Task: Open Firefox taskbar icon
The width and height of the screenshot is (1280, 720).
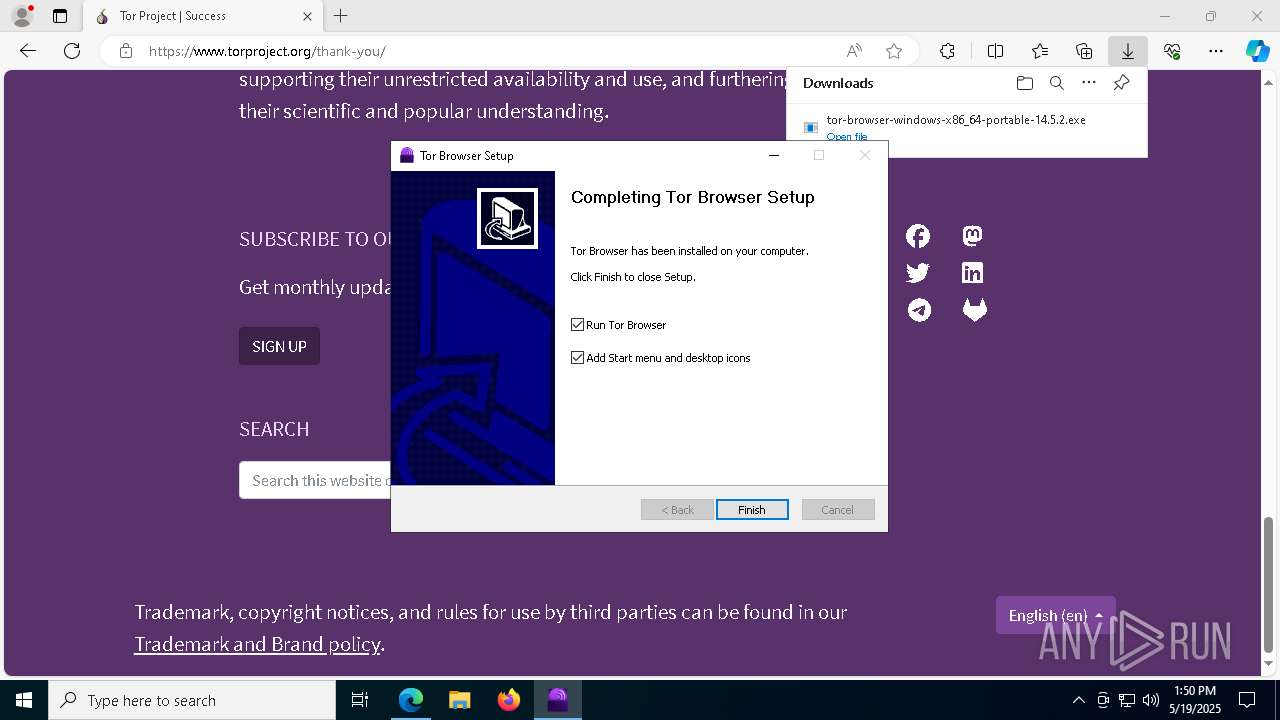Action: point(509,700)
